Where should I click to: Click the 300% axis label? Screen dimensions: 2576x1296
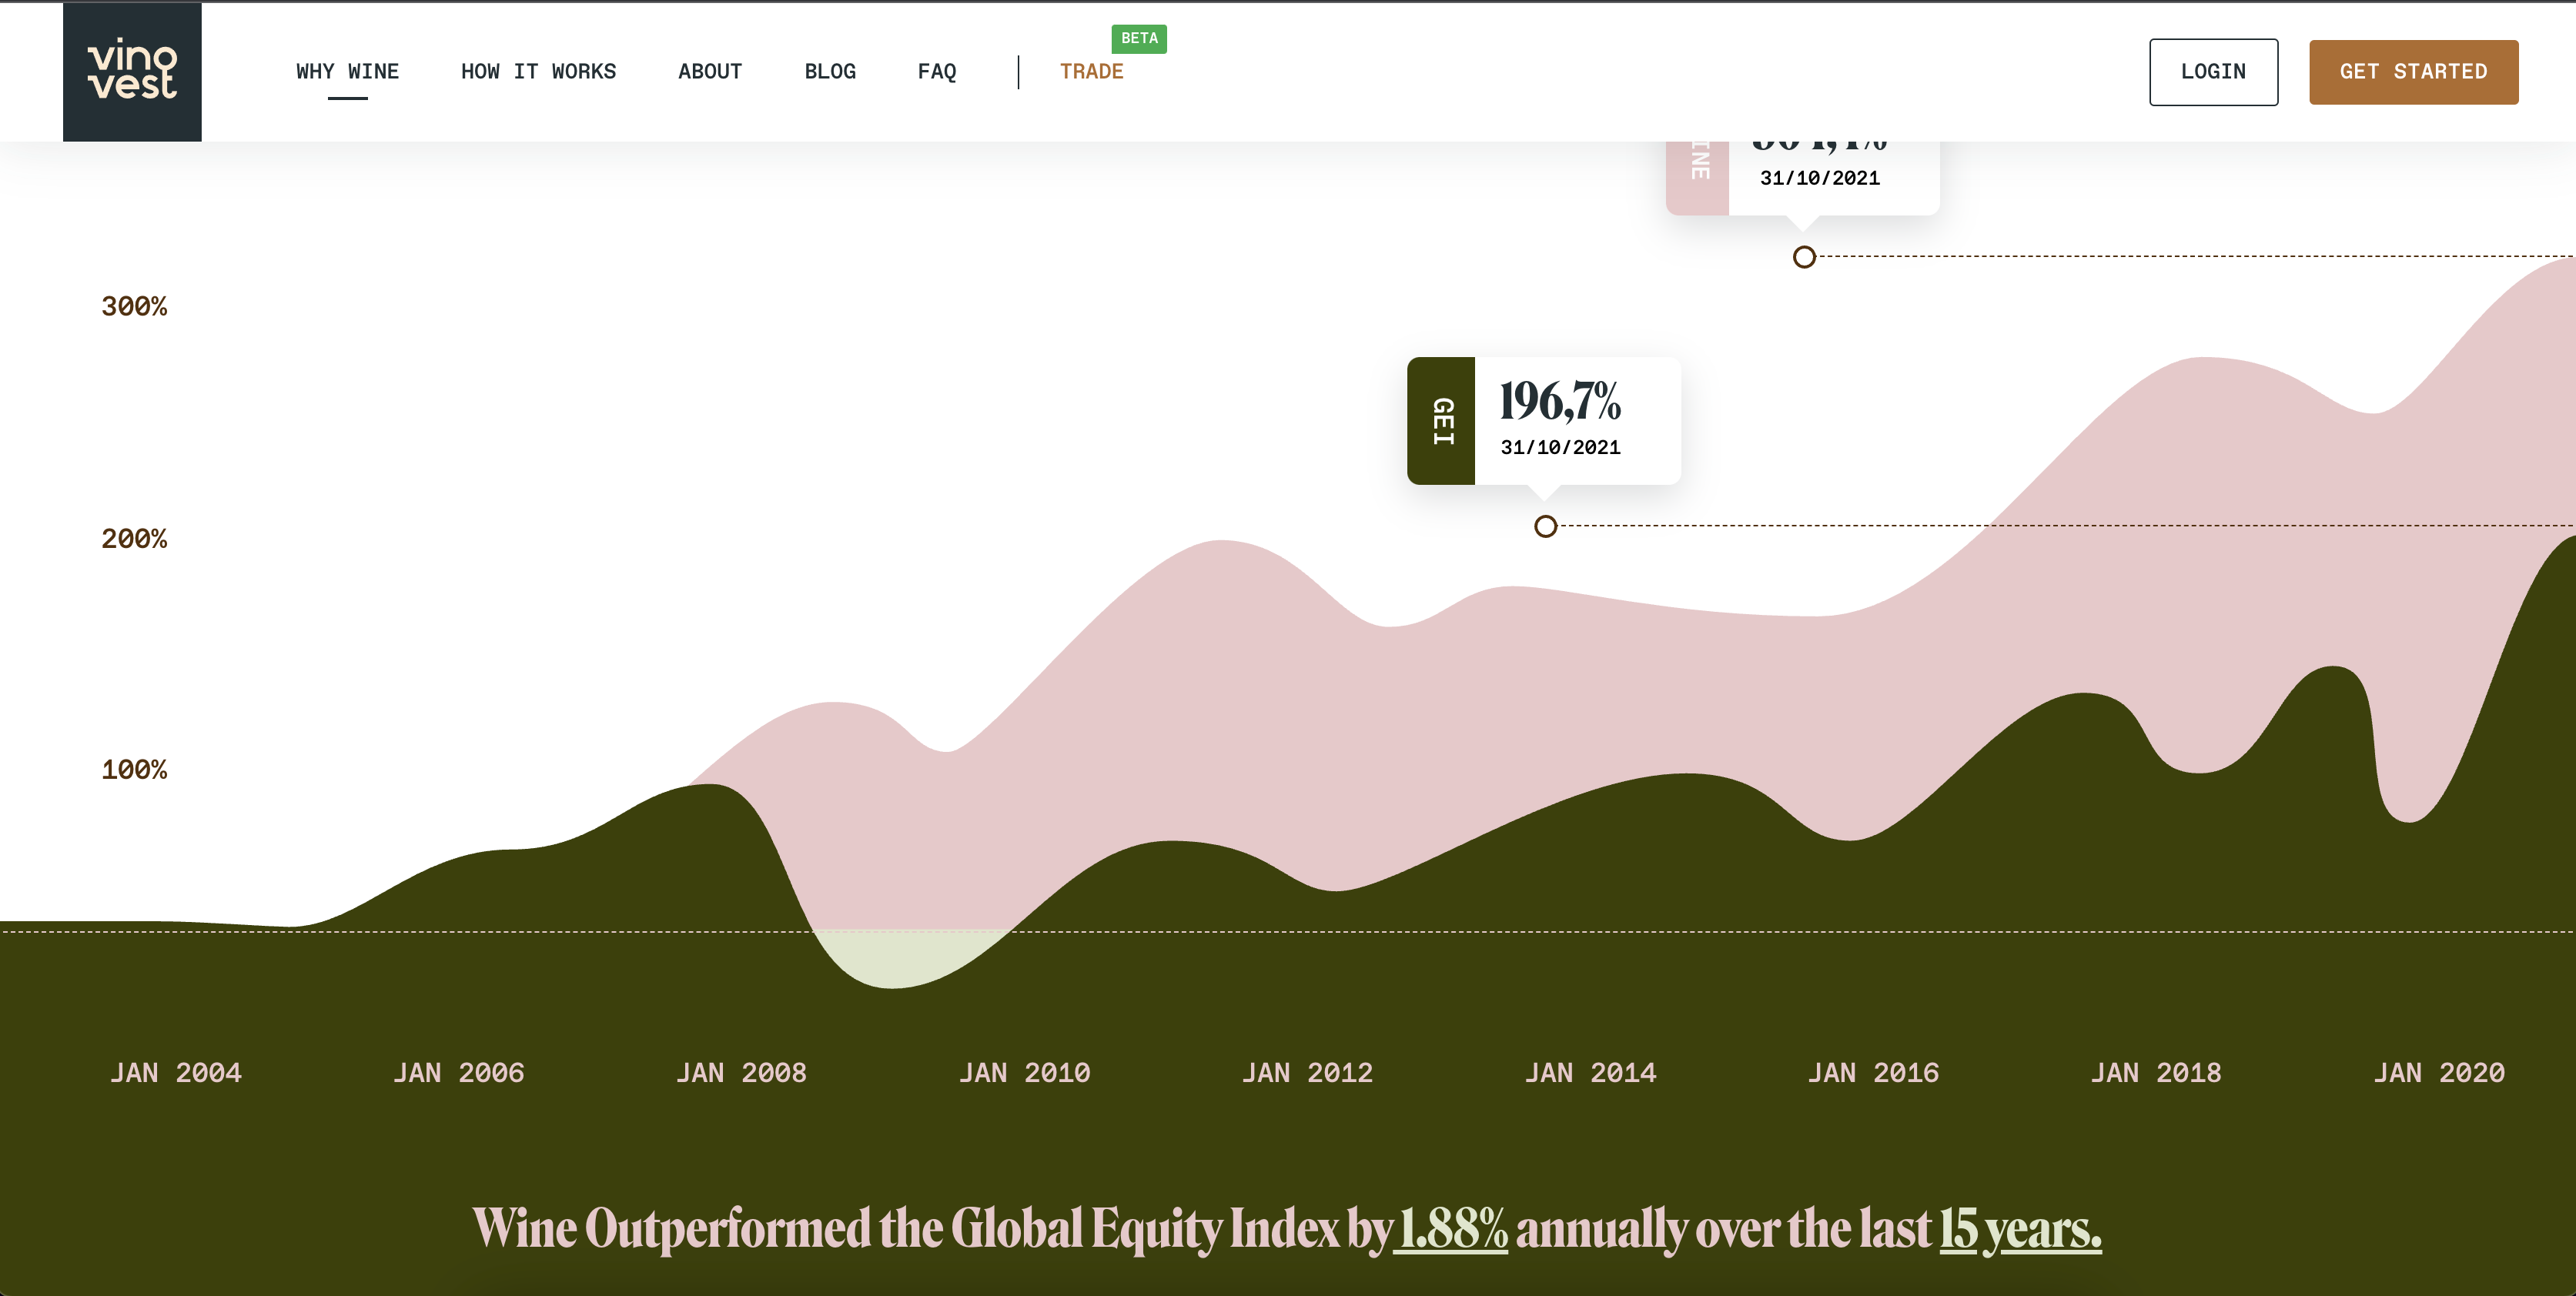pyautogui.click(x=133, y=306)
